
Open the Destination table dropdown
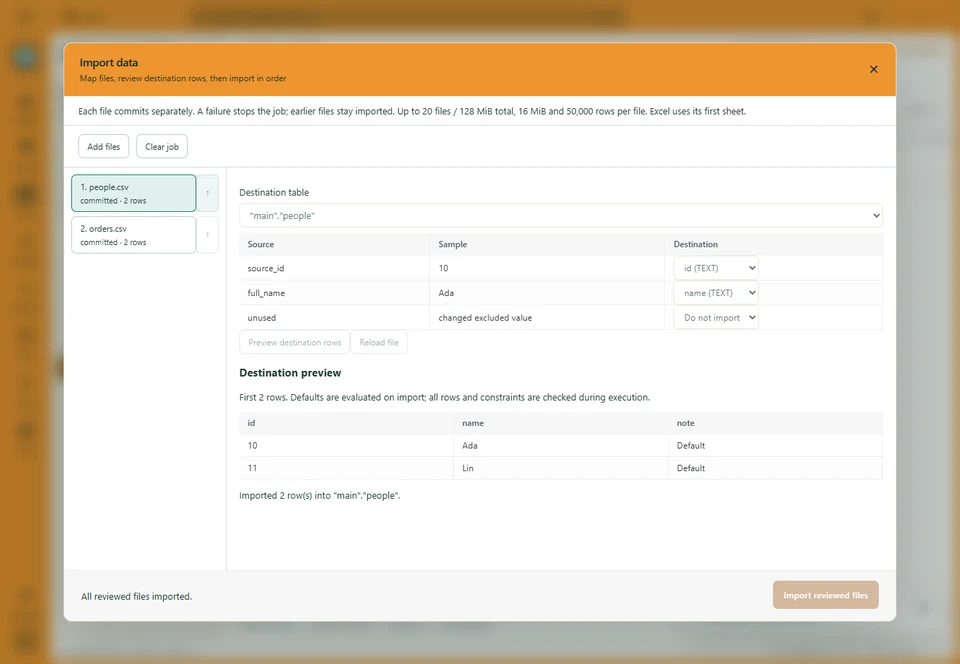561,215
